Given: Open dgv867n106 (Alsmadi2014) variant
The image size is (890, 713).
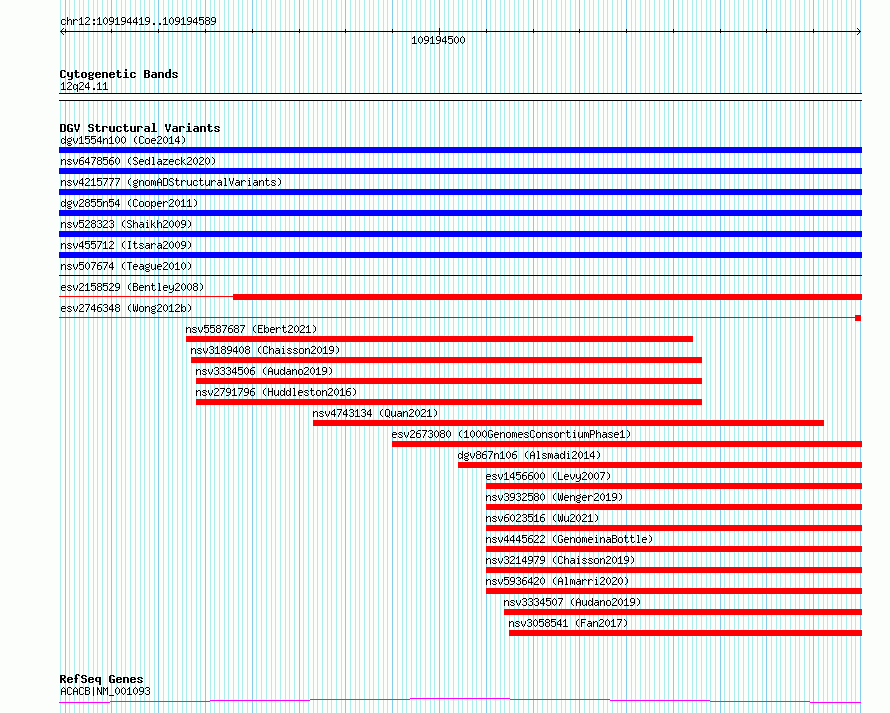Looking at the screenshot, I should pos(529,455).
